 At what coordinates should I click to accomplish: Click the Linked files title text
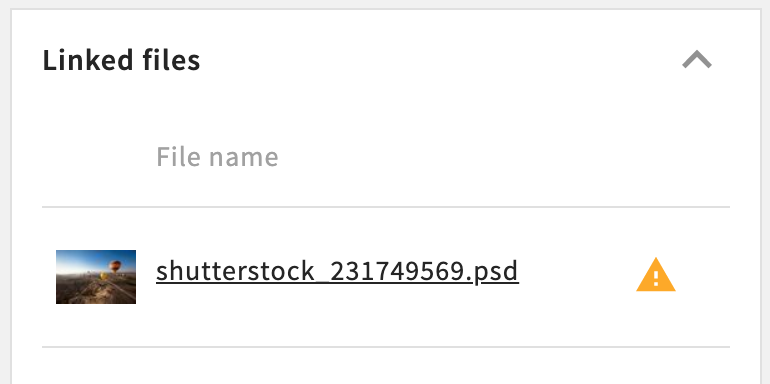pos(121,60)
